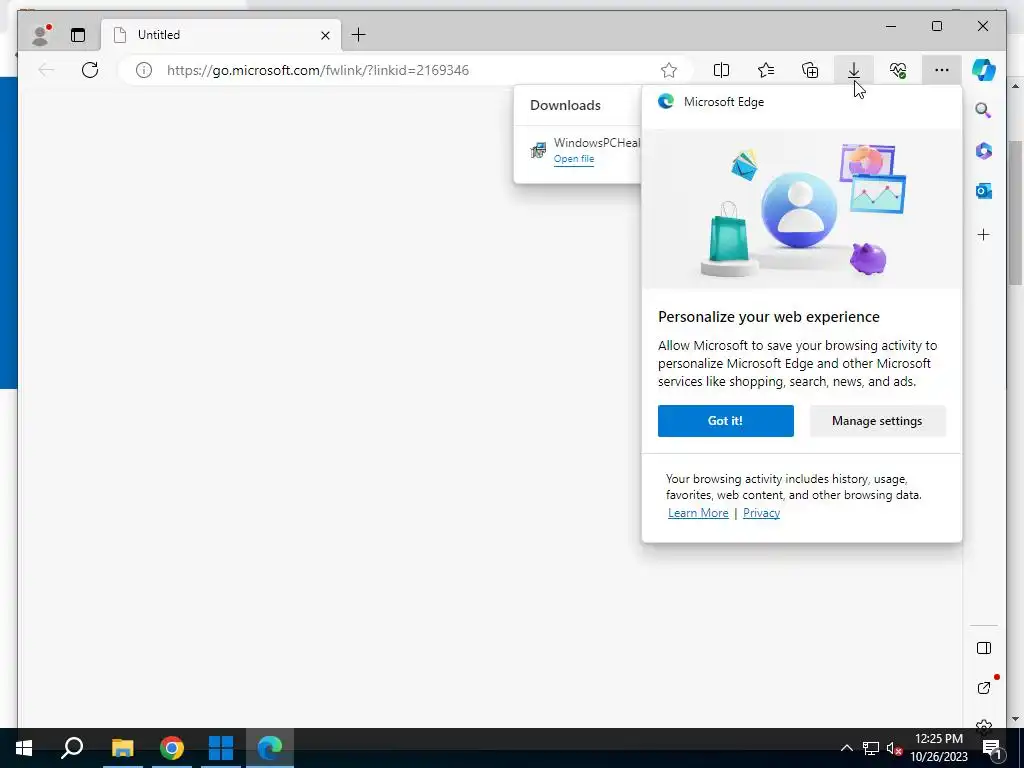Show hidden system tray icons chevron
Image resolution: width=1024 pixels, height=768 pixels.
coord(846,748)
